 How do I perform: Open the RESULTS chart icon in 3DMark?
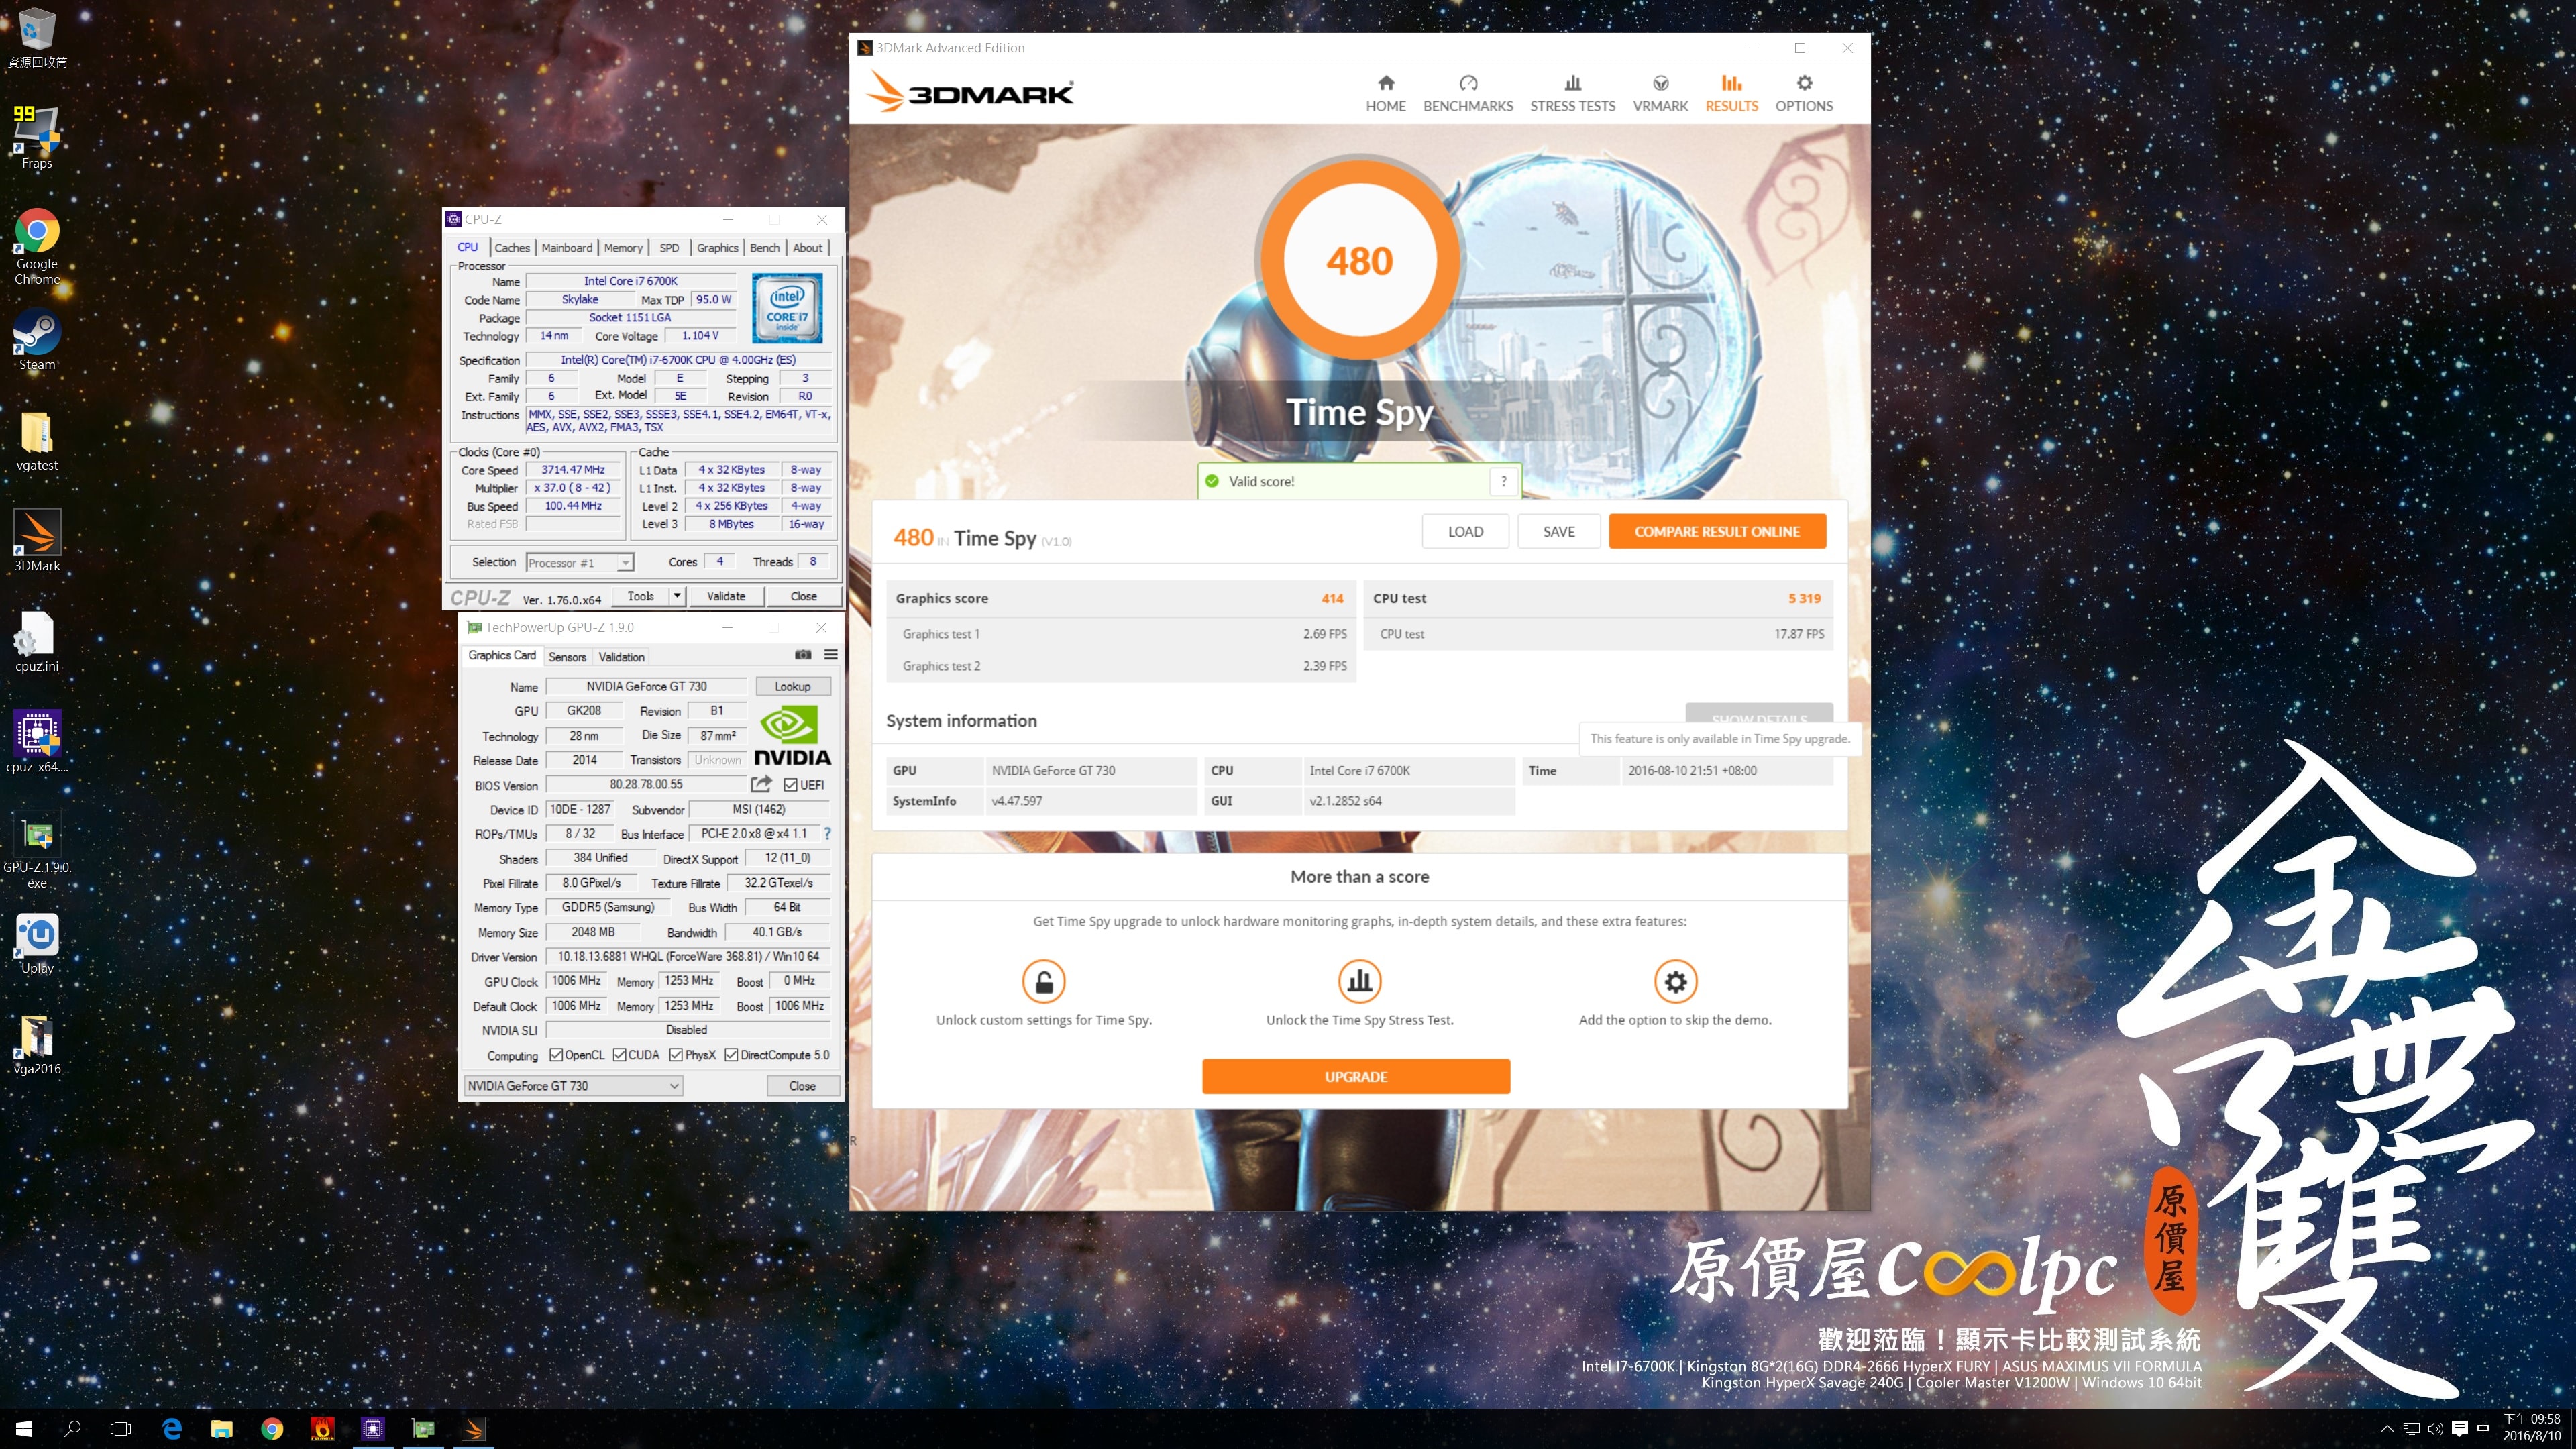pyautogui.click(x=1731, y=84)
